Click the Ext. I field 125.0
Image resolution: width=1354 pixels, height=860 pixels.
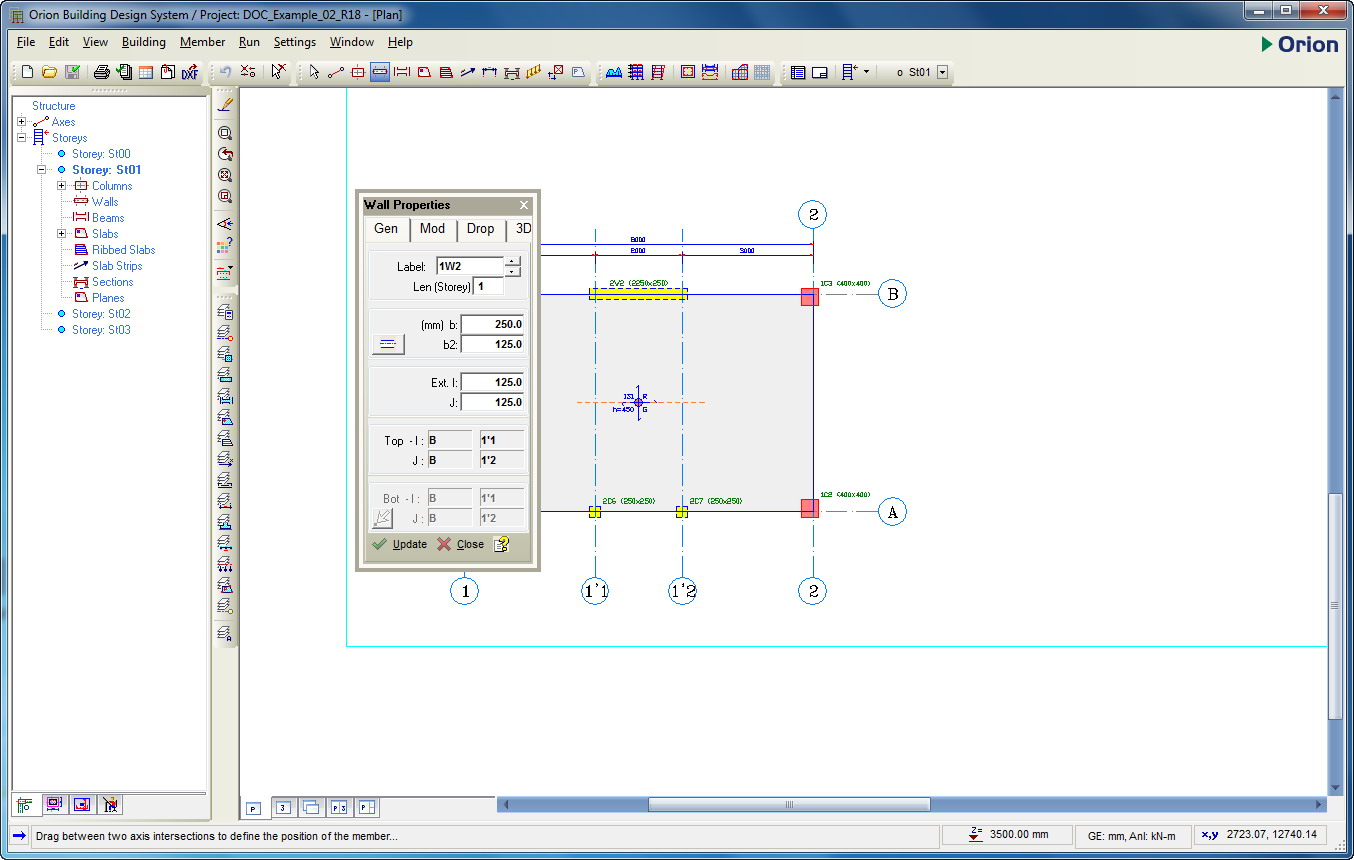(x=493, y=383)
